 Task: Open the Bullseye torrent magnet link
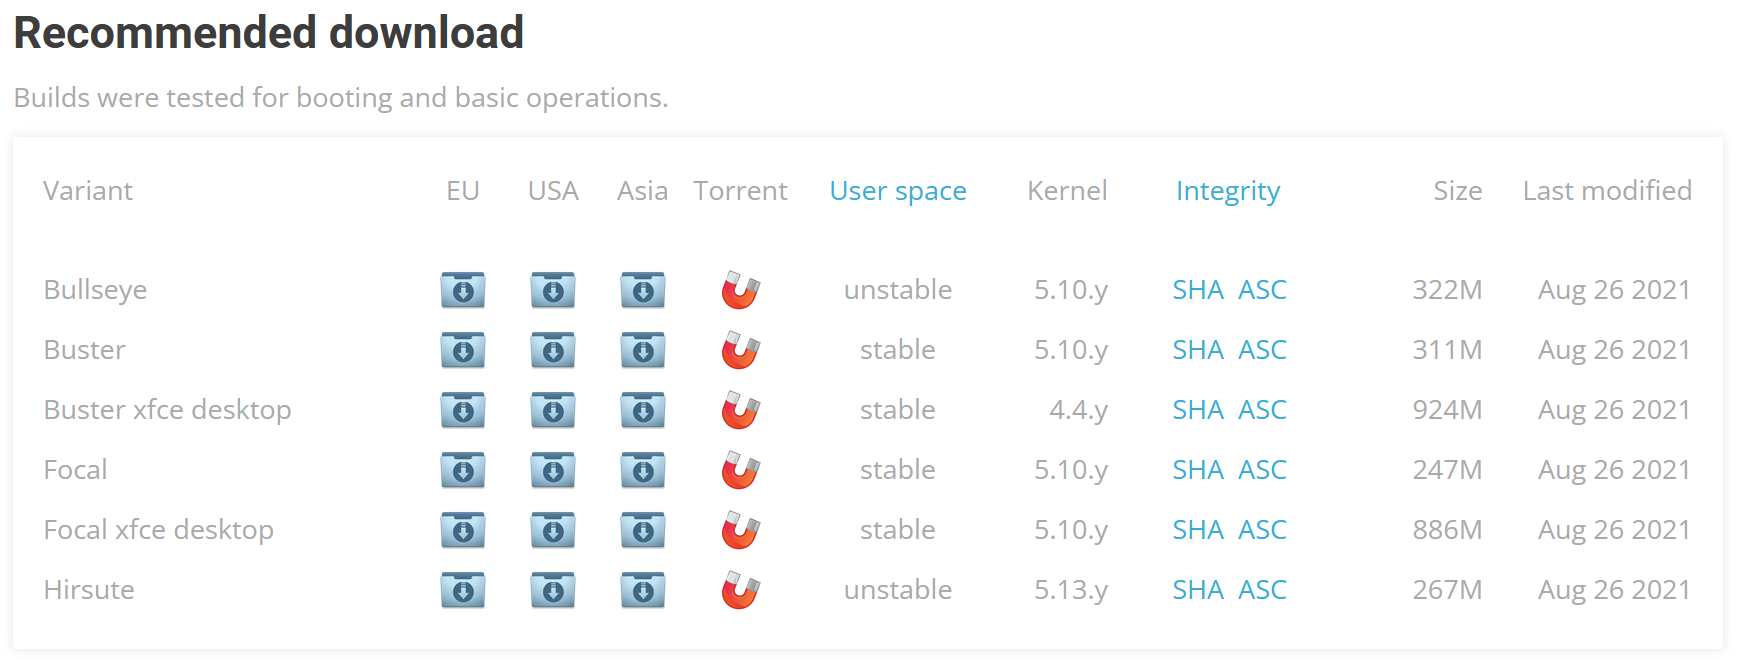[x=741, y=290]
